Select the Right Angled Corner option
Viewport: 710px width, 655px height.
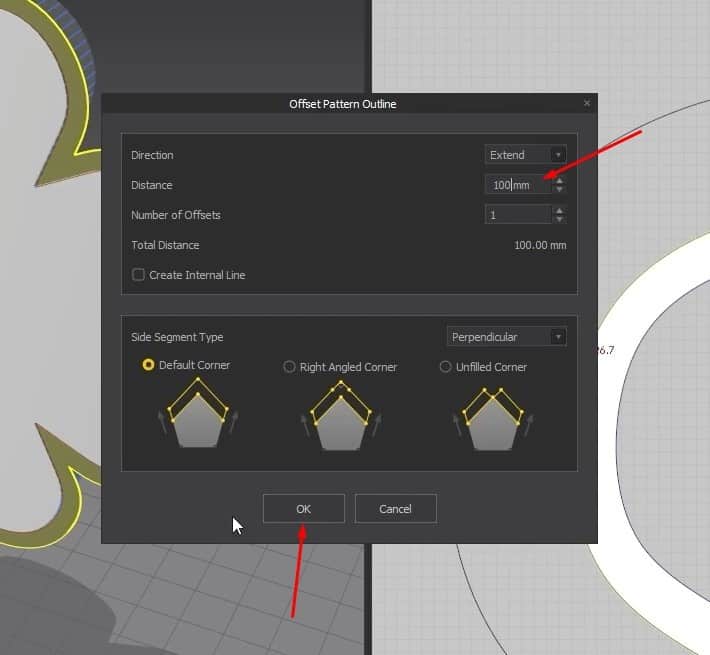[289, 367]
